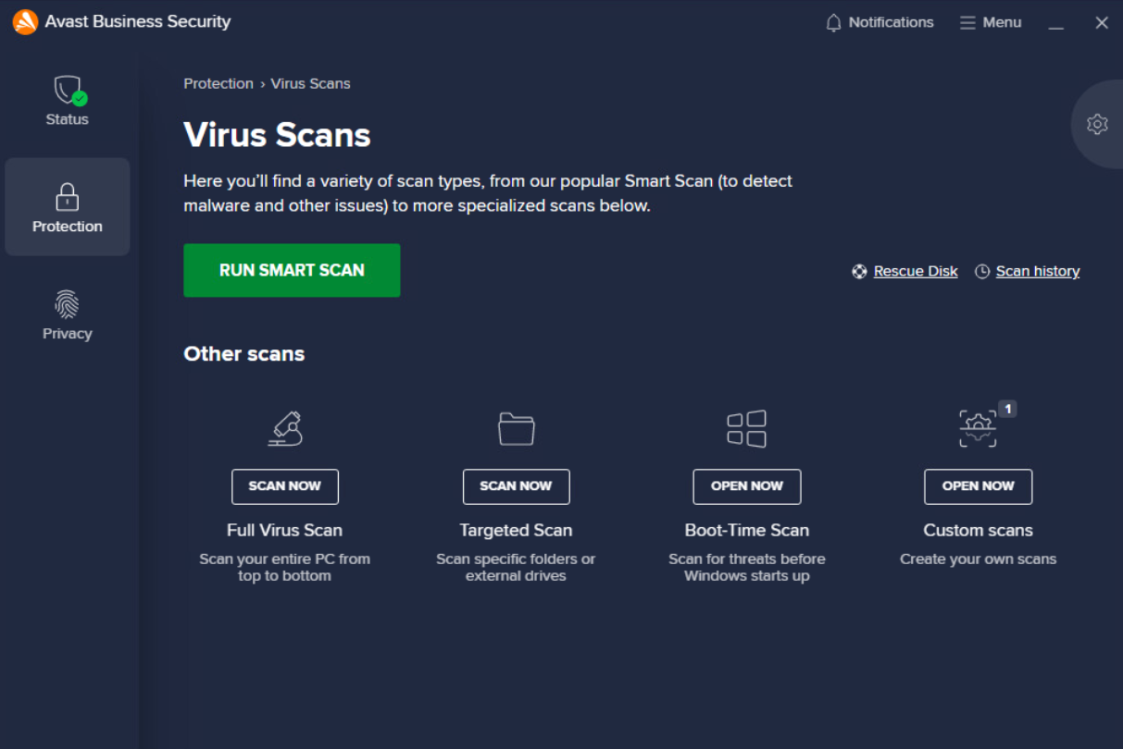Click the settings gear icon

coord(1097,124)
